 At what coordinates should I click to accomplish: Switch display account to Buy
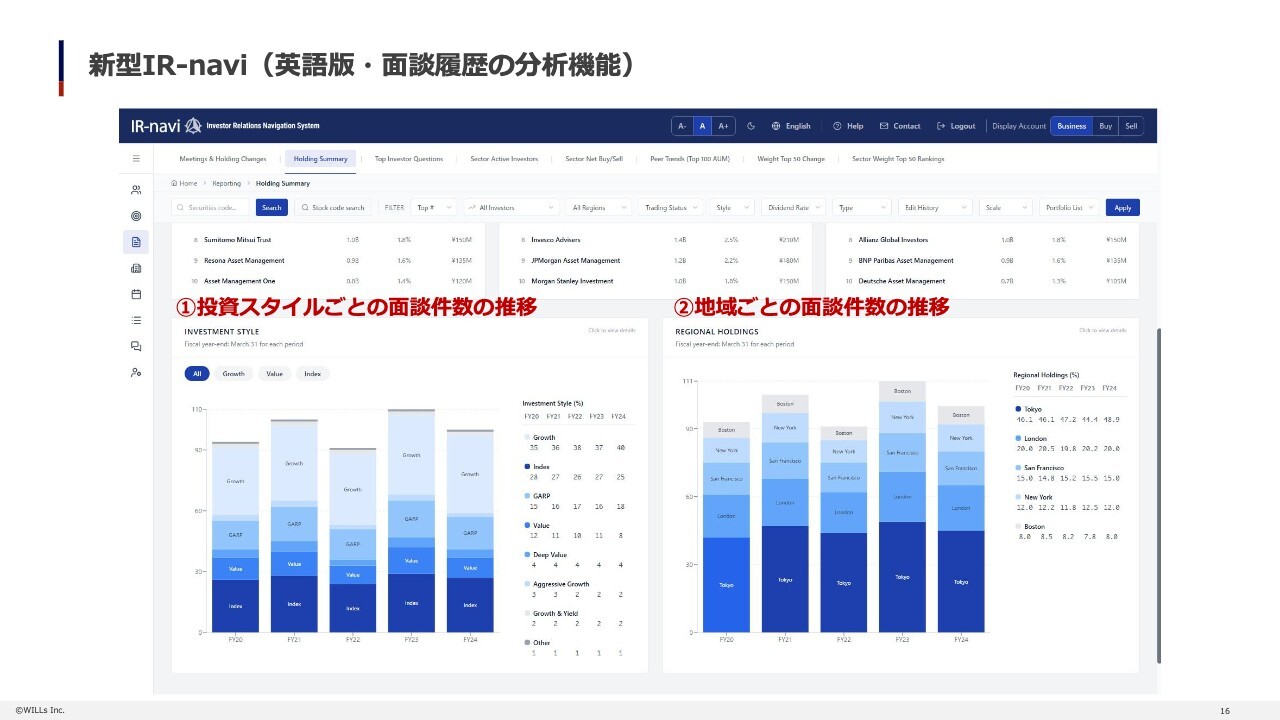coord(1105,126)
